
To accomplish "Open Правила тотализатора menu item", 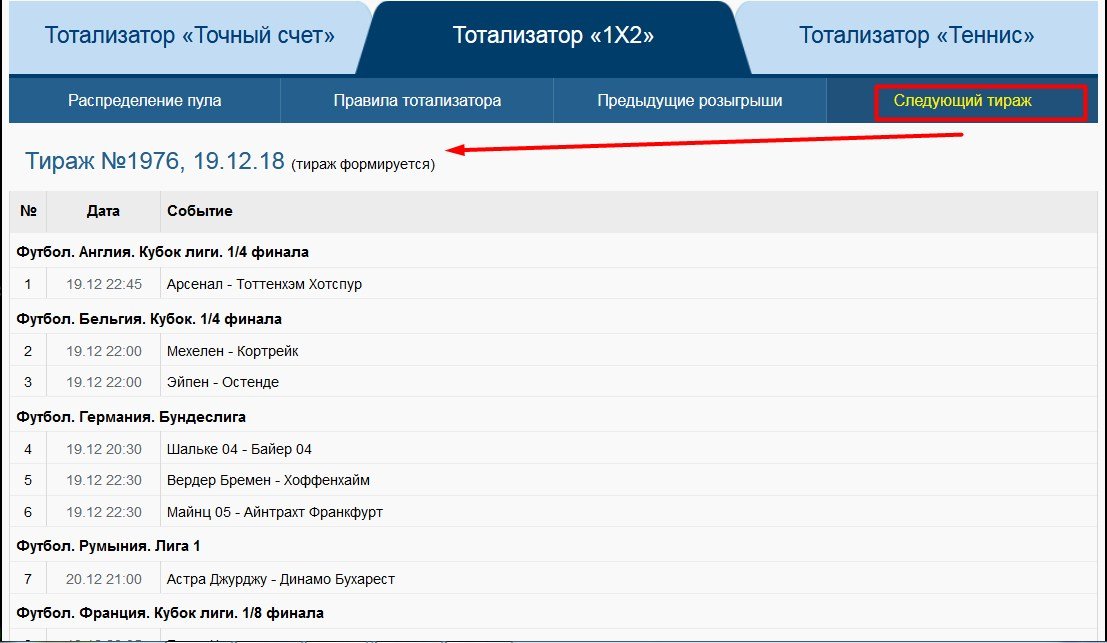I will click(417, 100).
